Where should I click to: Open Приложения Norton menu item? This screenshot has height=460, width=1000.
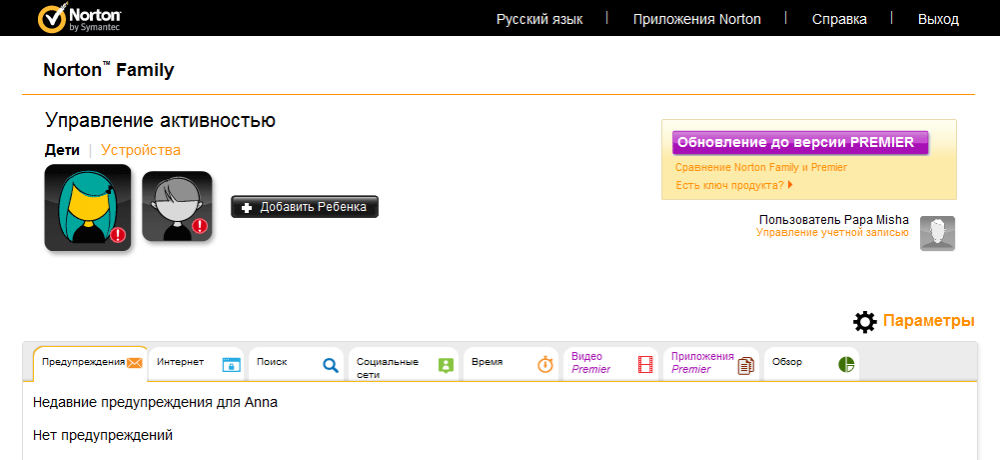pyautogui.click(x=697, y=19)
